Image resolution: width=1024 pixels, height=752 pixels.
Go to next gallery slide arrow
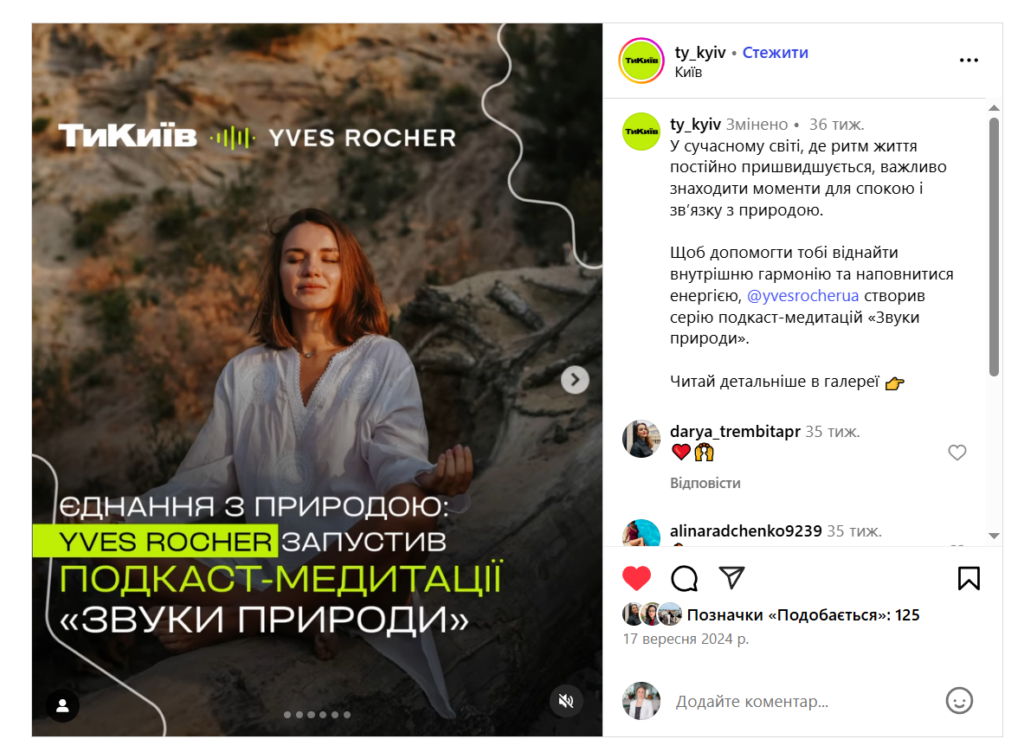coord(575,380)
